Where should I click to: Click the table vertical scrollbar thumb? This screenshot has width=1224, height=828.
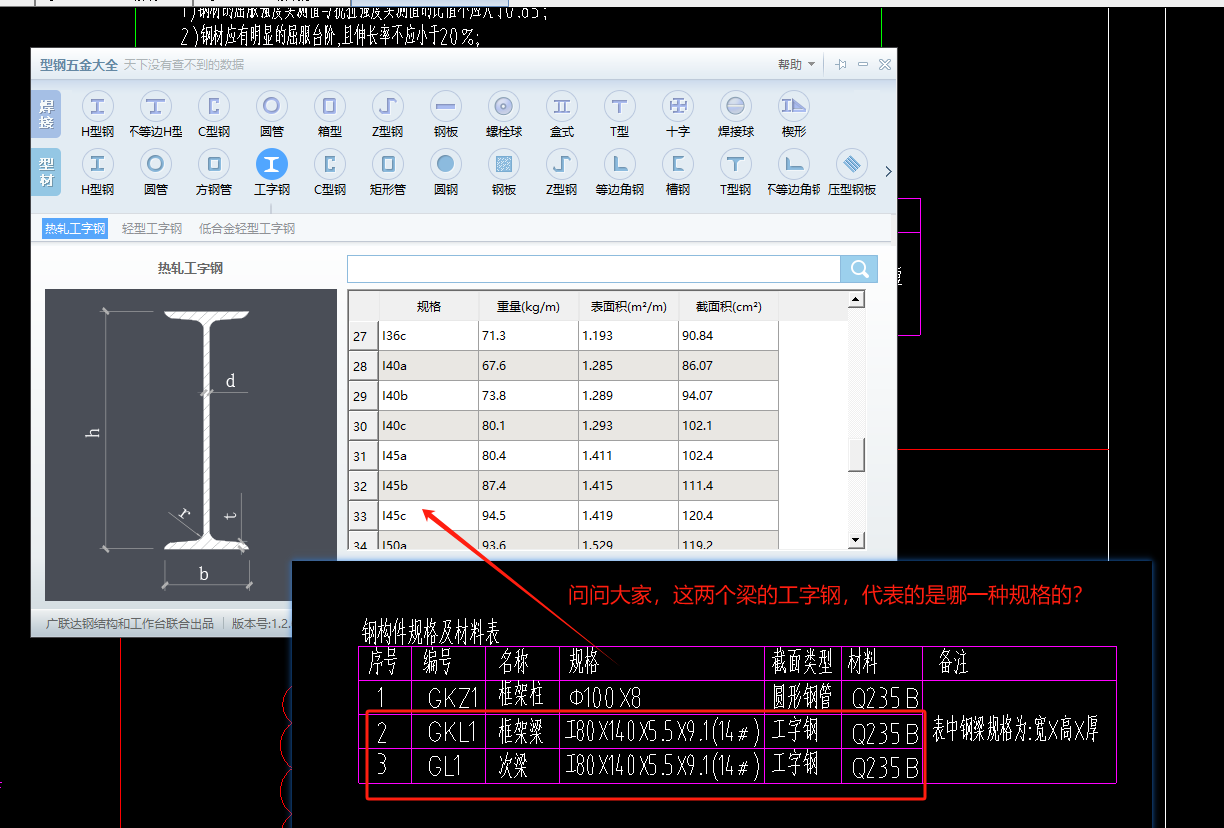tap(855, 454)
